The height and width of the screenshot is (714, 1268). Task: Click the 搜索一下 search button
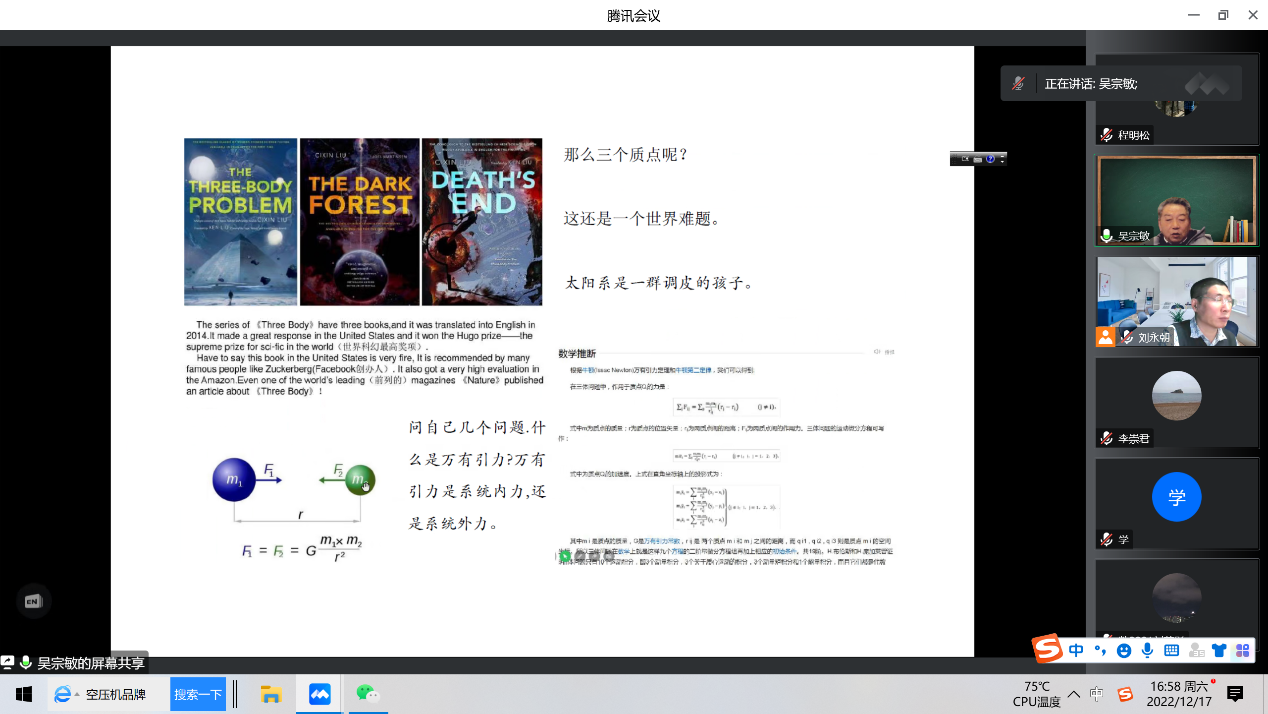[198, 694]
